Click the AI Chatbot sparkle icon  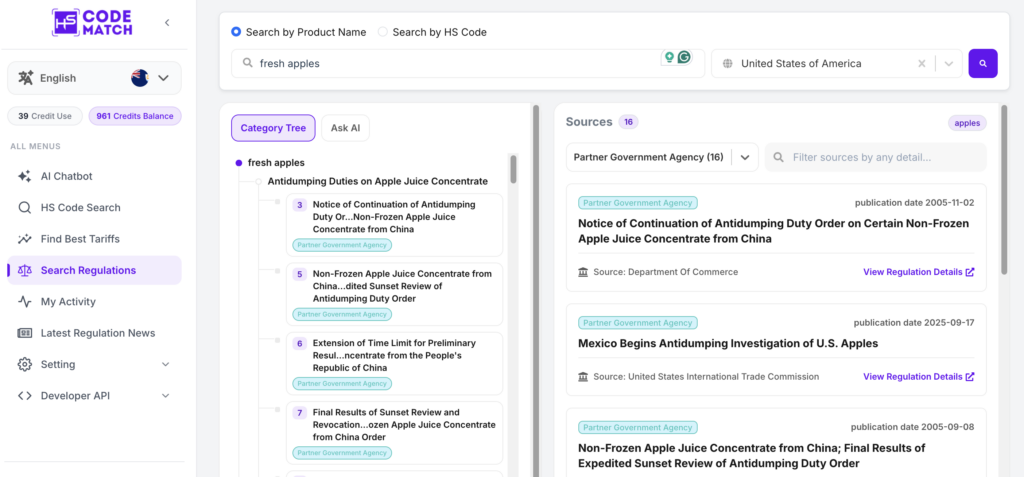(24, 176)
